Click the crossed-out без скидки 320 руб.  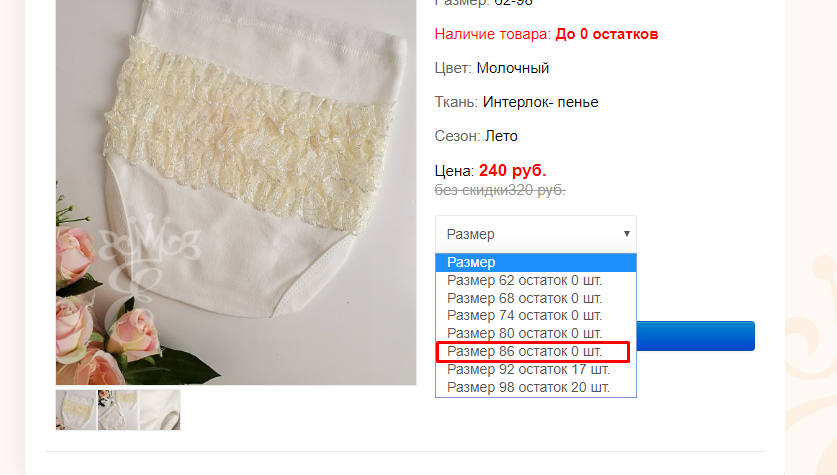pyautogui.click(x=500, y=190)
